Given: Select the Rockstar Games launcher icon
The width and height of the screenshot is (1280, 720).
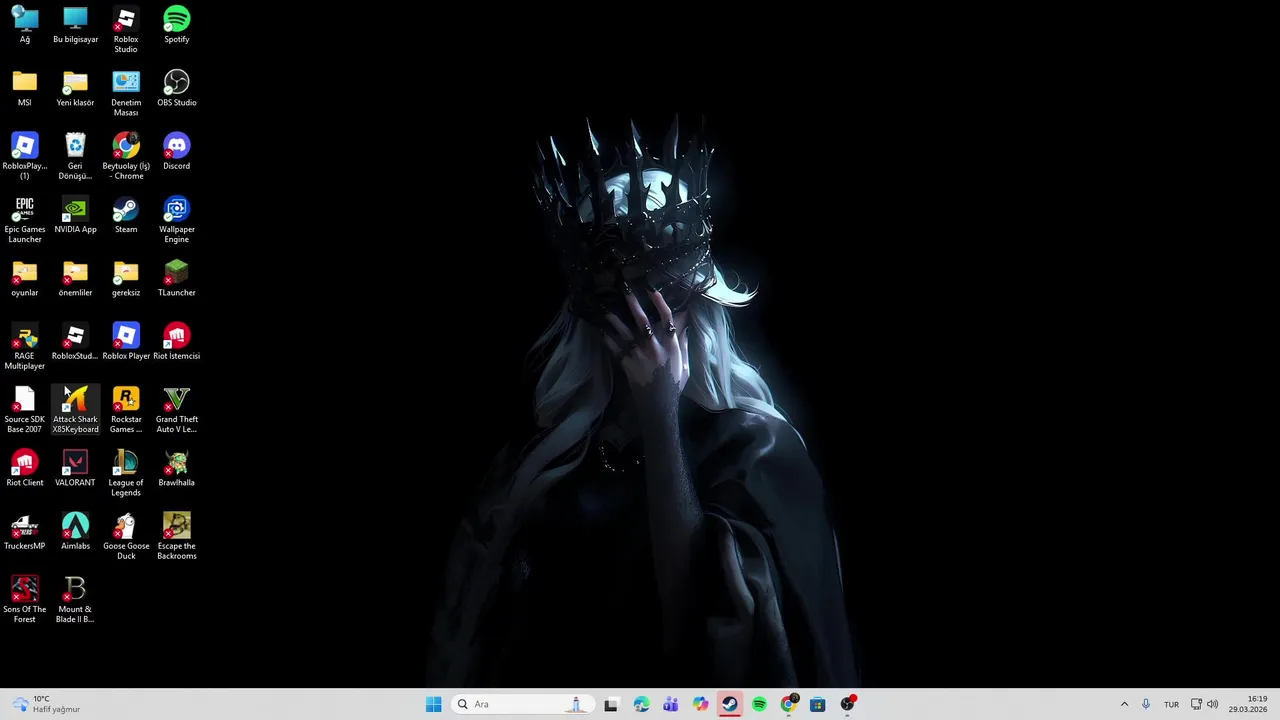Looking at the screenshot, I should click(x=126, y=410).
